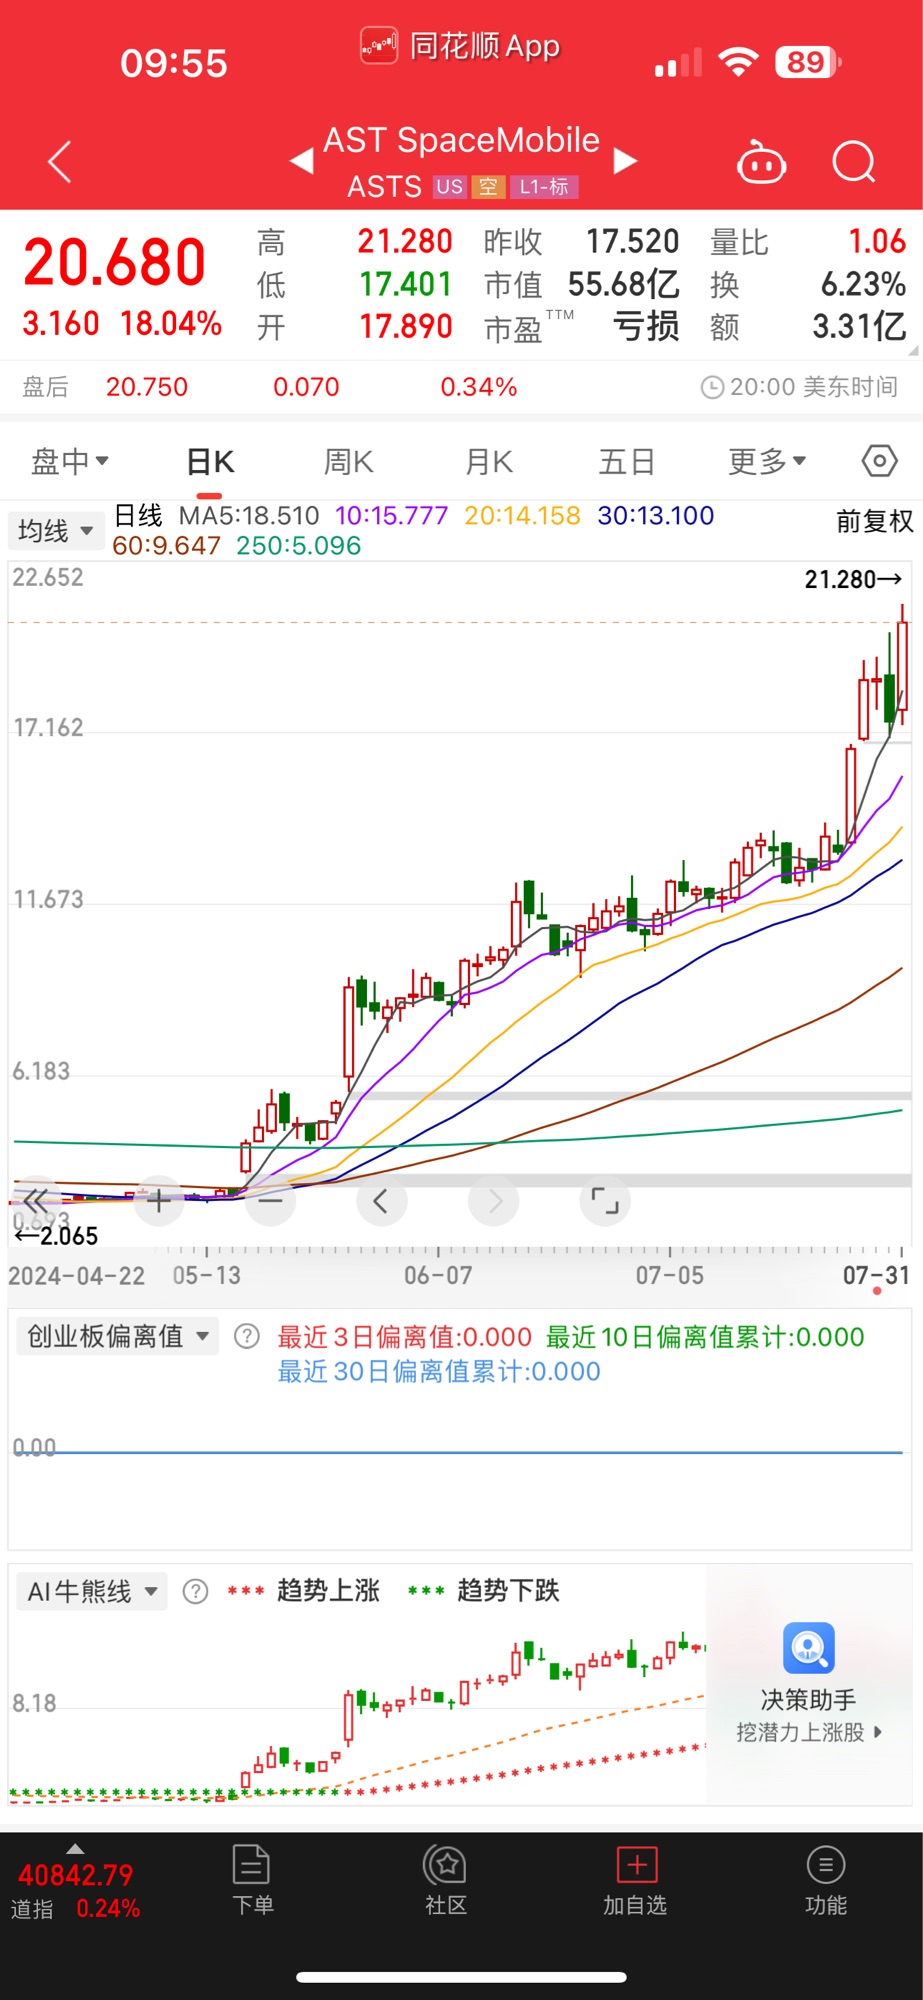Open help for 创业板偏离值 indicator
Screen dimensions: 923x2000
tap(247, 1337)
